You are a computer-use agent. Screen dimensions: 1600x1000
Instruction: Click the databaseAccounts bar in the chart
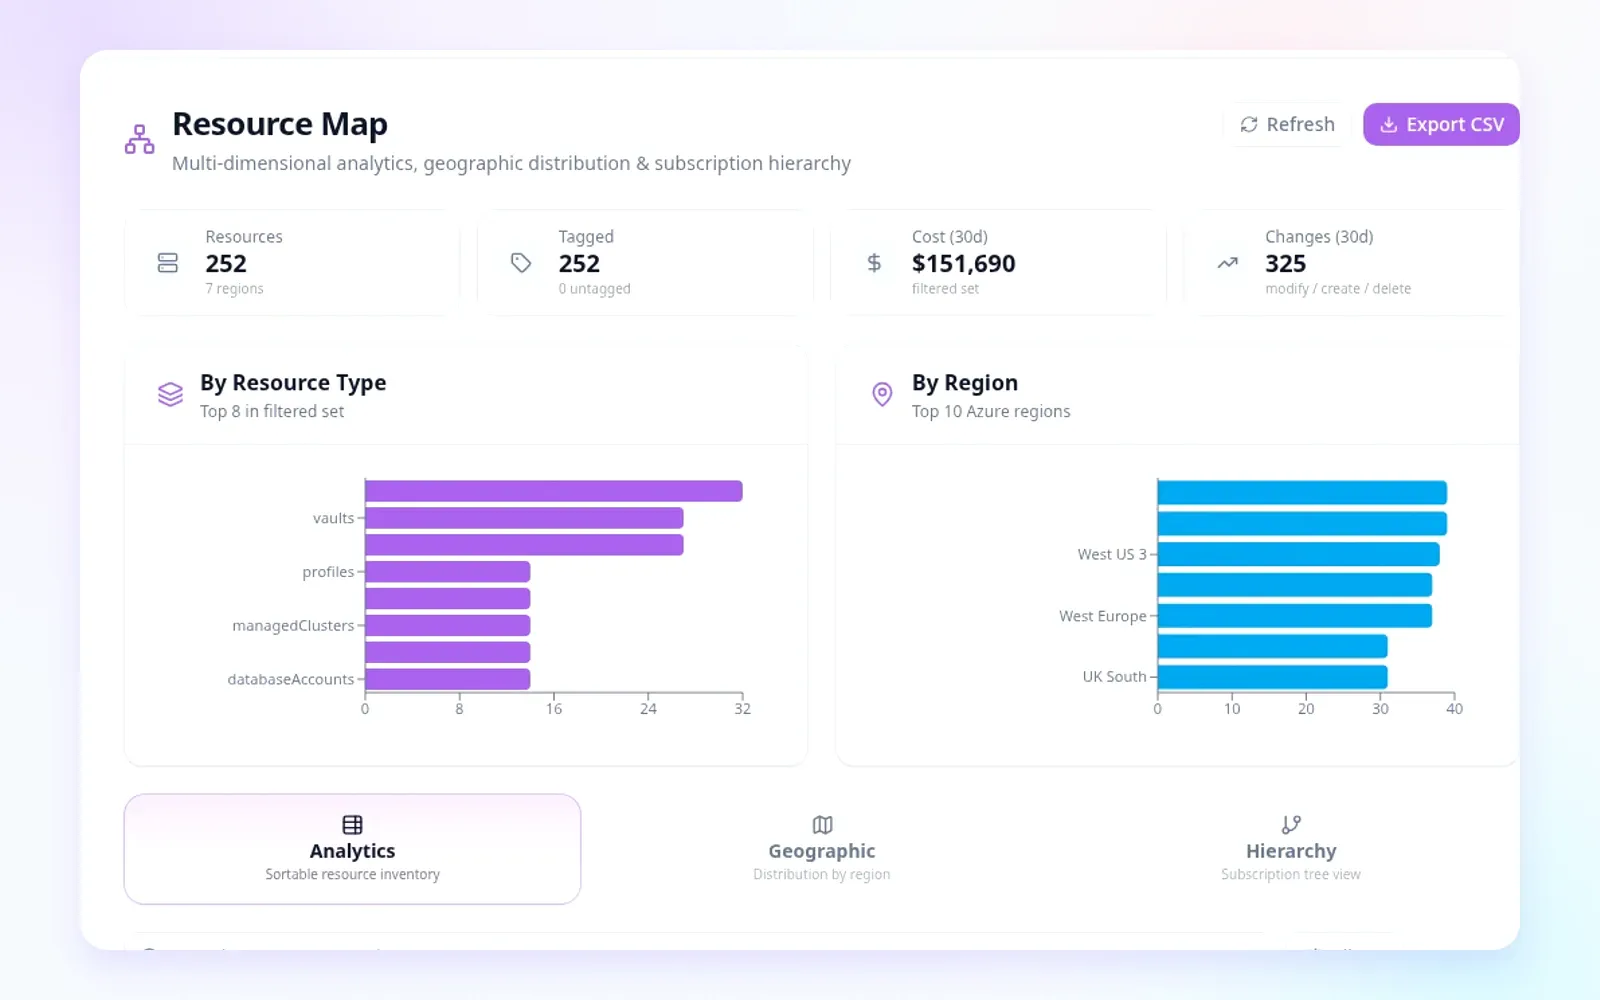pyautogui.click(x=447, y=679)
